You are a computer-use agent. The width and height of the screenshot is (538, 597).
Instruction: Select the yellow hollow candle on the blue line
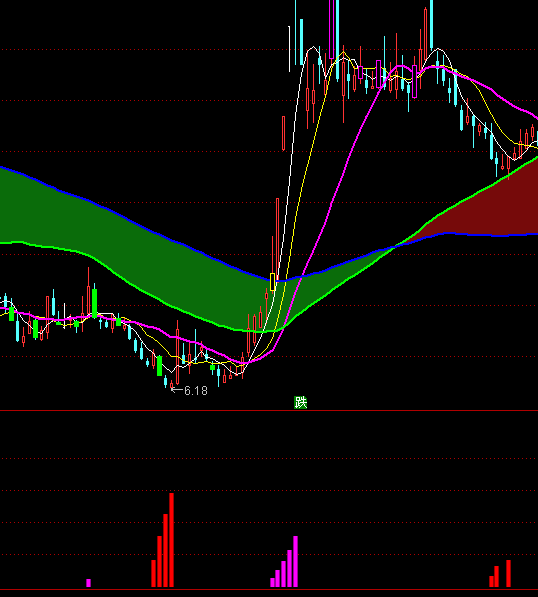(273, 282)
